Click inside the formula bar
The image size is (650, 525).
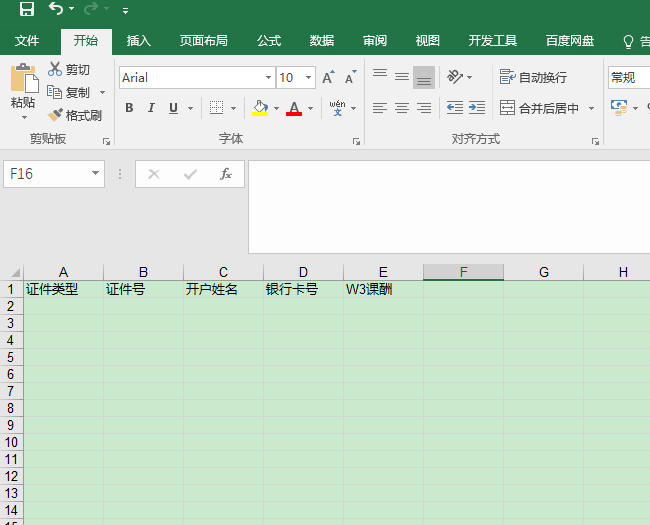point(449,207)
